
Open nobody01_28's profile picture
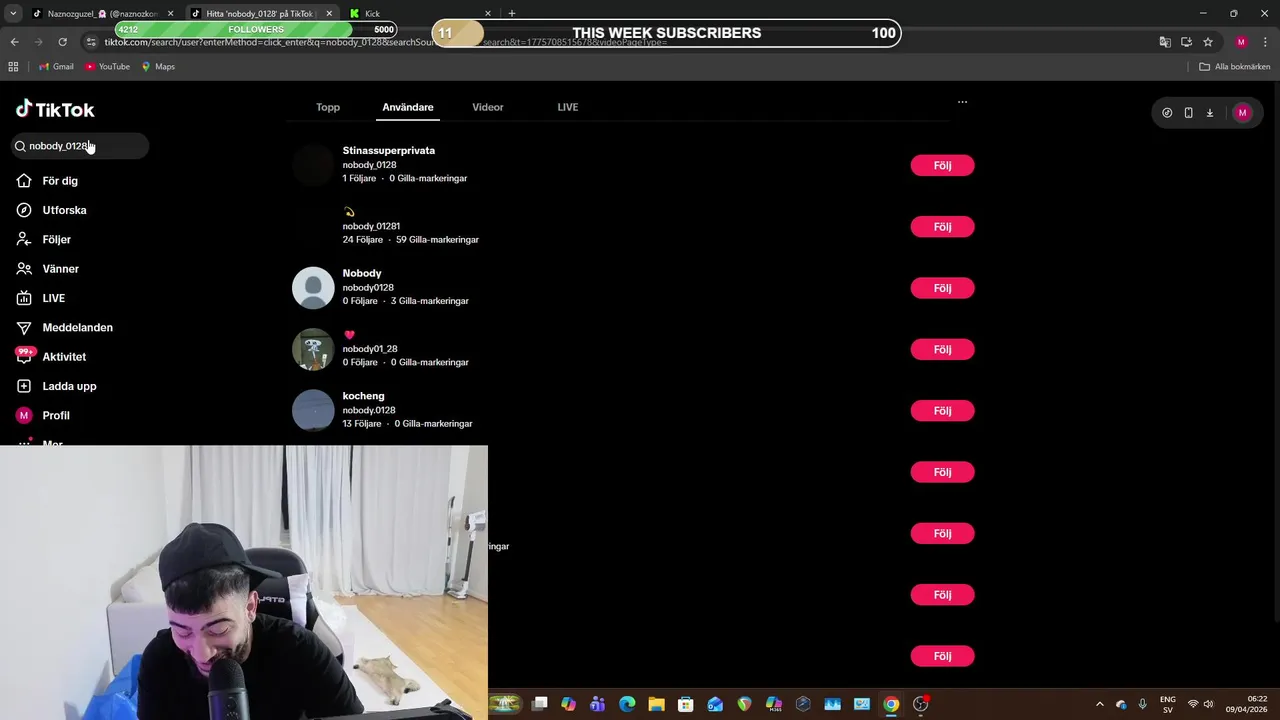click(x=313, y=349)
